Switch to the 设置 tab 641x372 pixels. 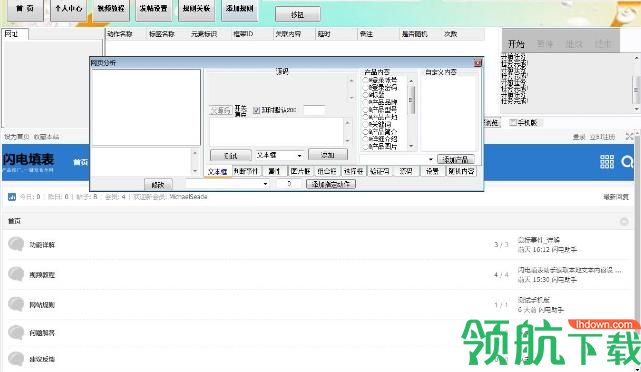[432, 171]
